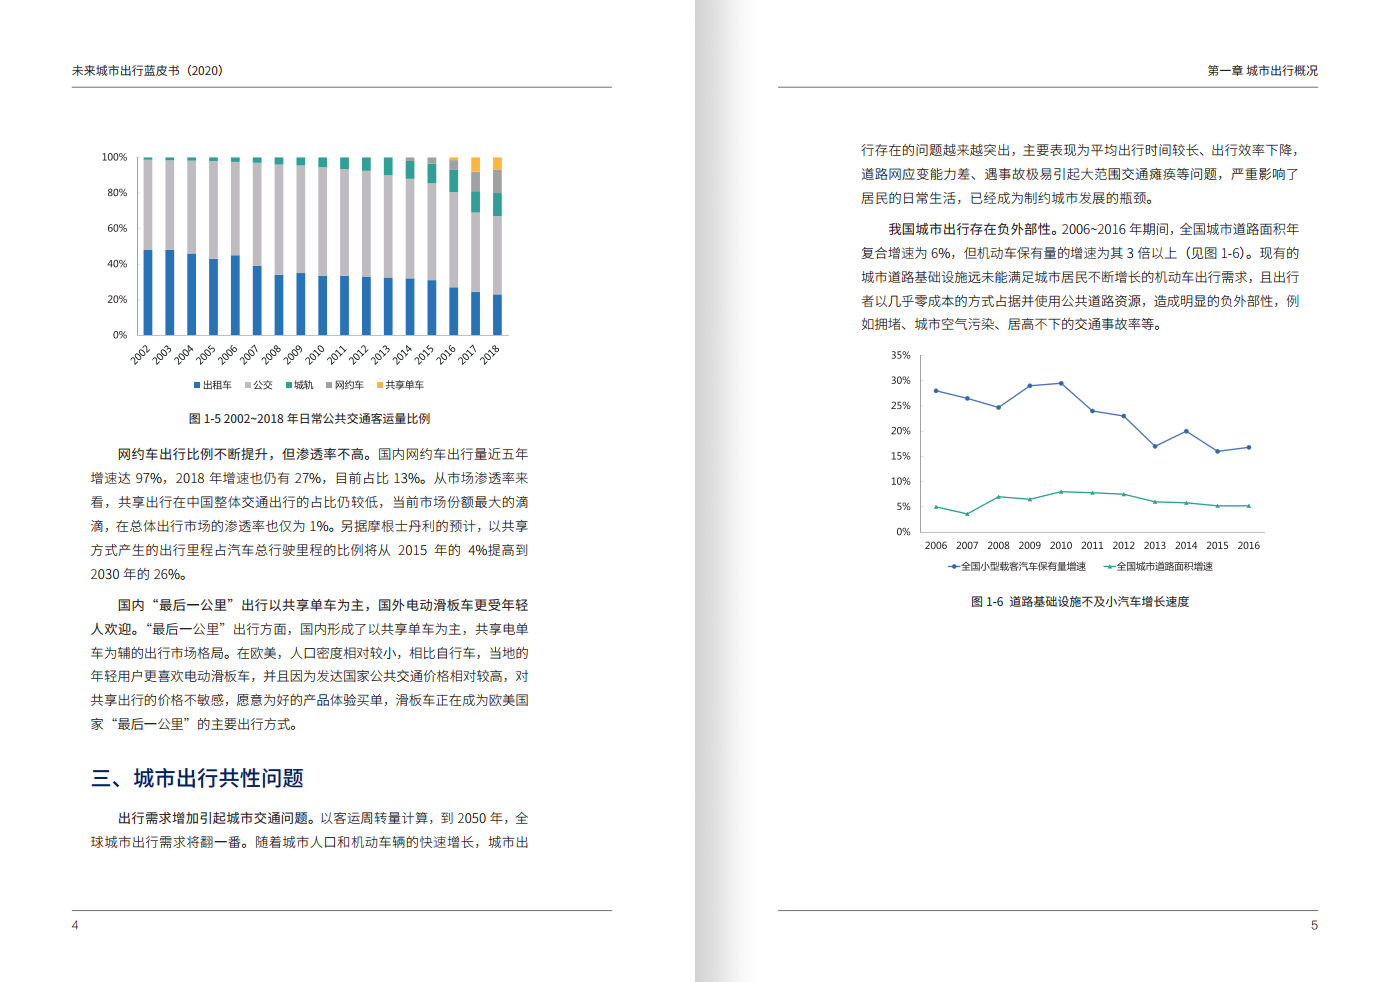
Task: Click the 2010 peak point on blue line
Action: [1061, 383]
